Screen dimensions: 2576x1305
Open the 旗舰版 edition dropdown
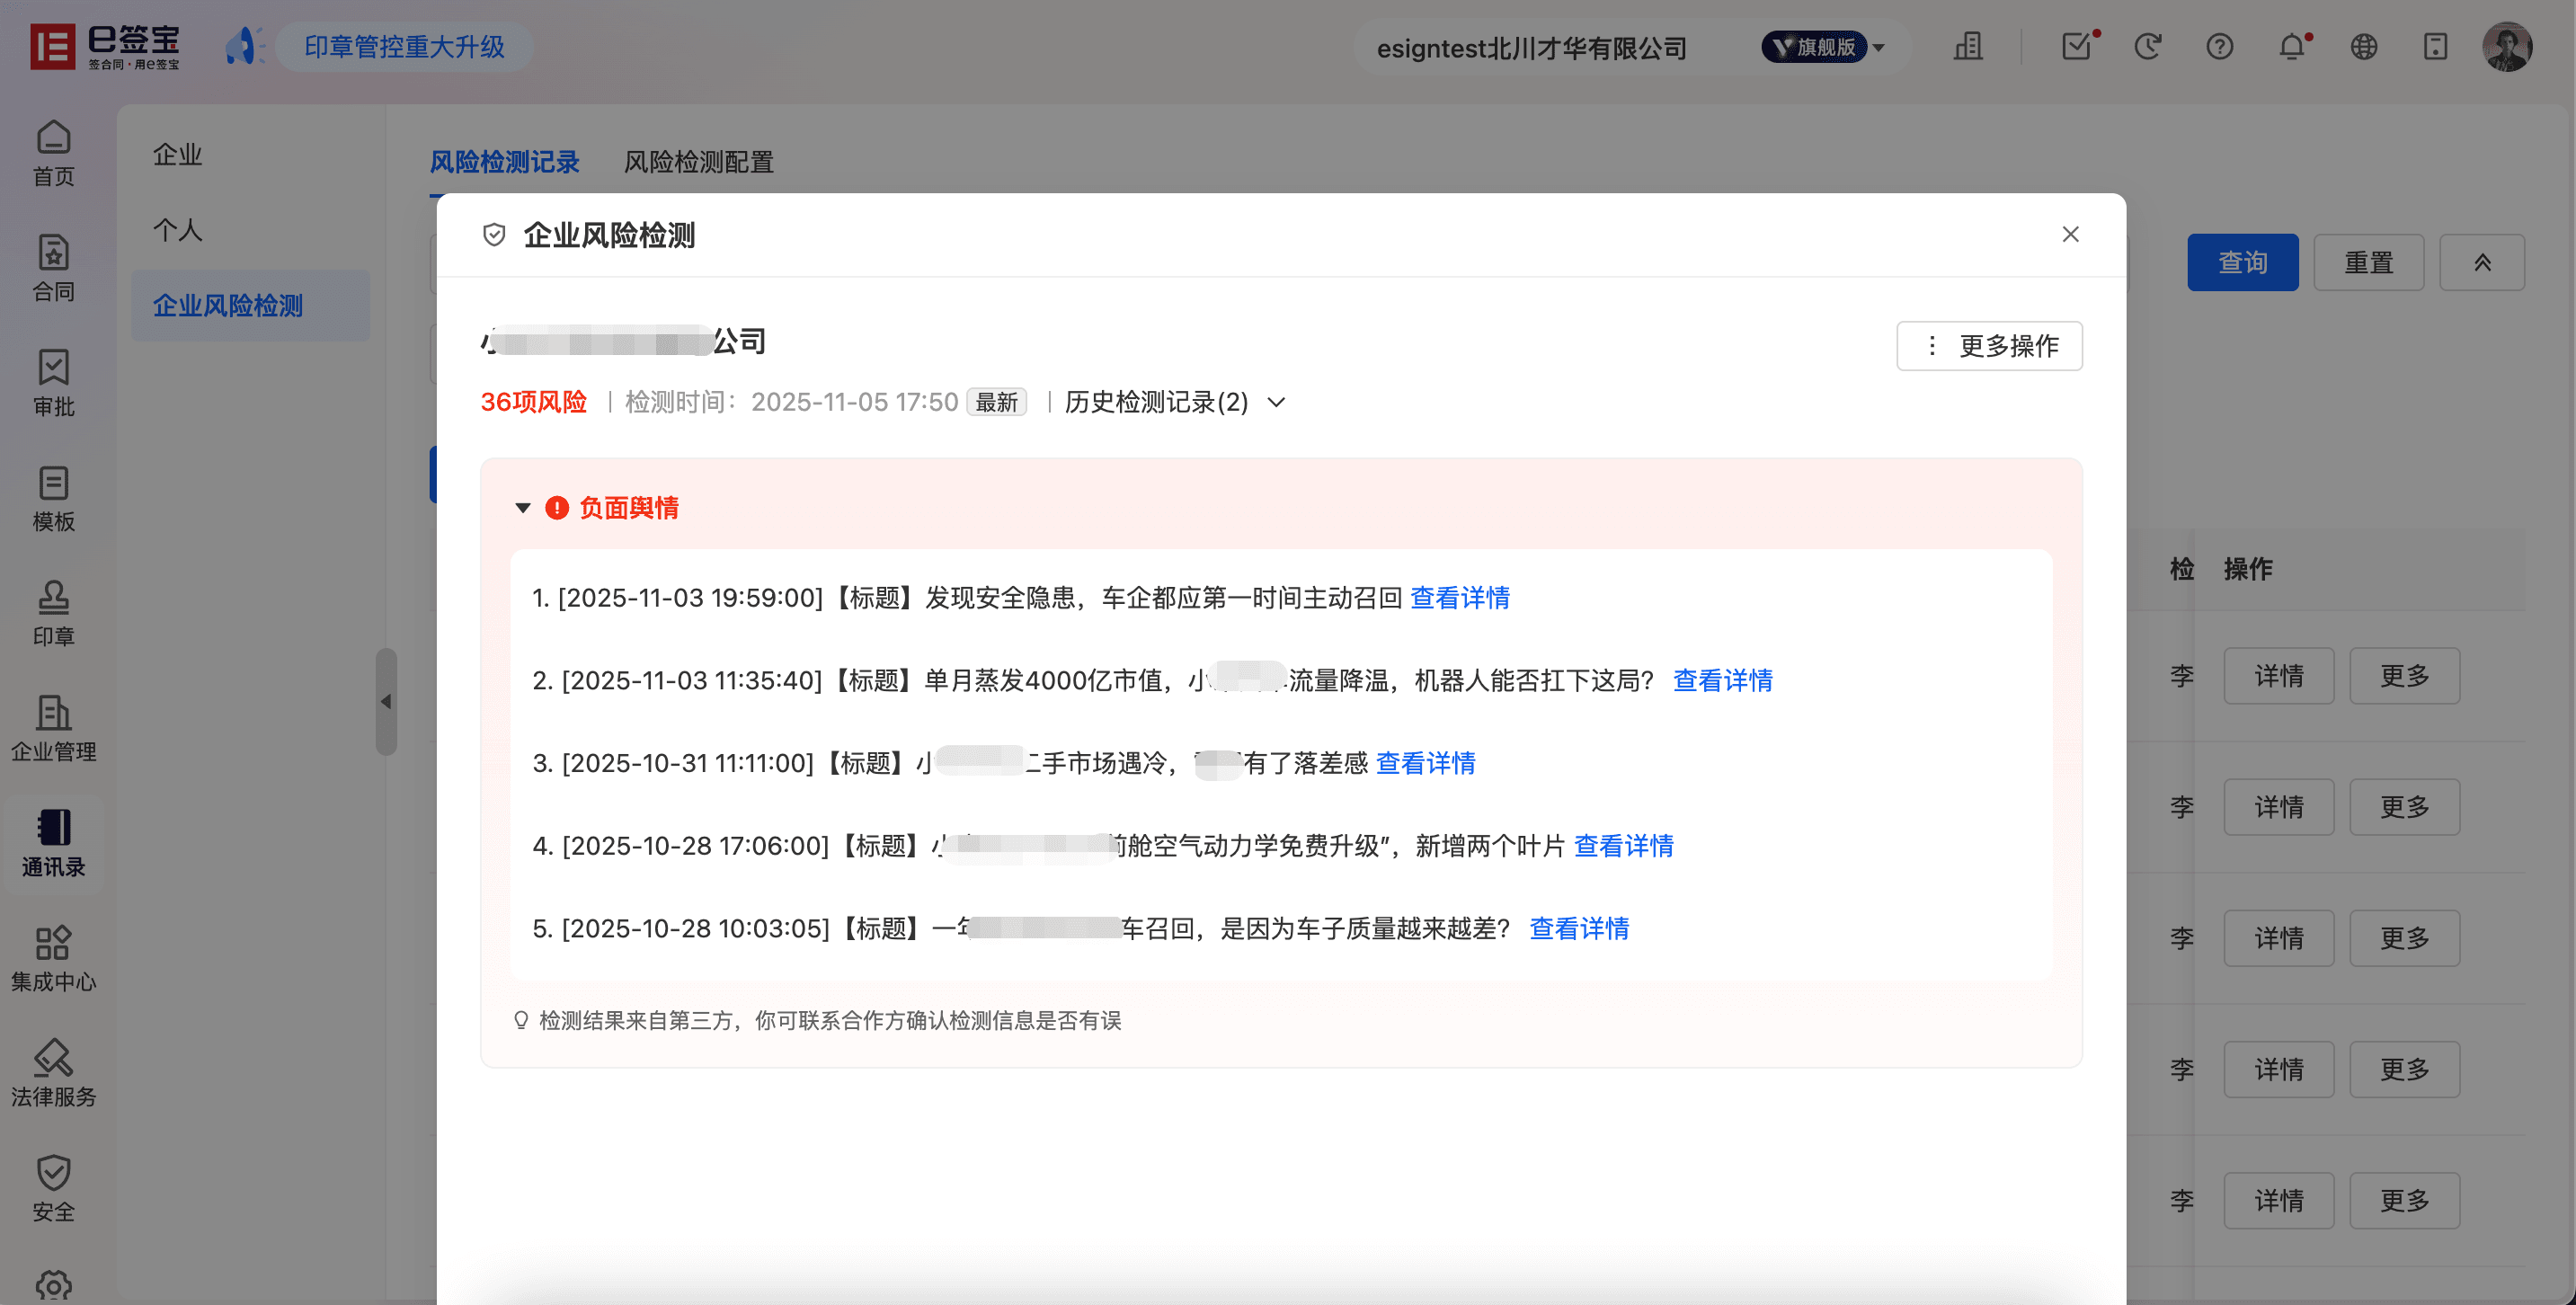(1822, 46)
